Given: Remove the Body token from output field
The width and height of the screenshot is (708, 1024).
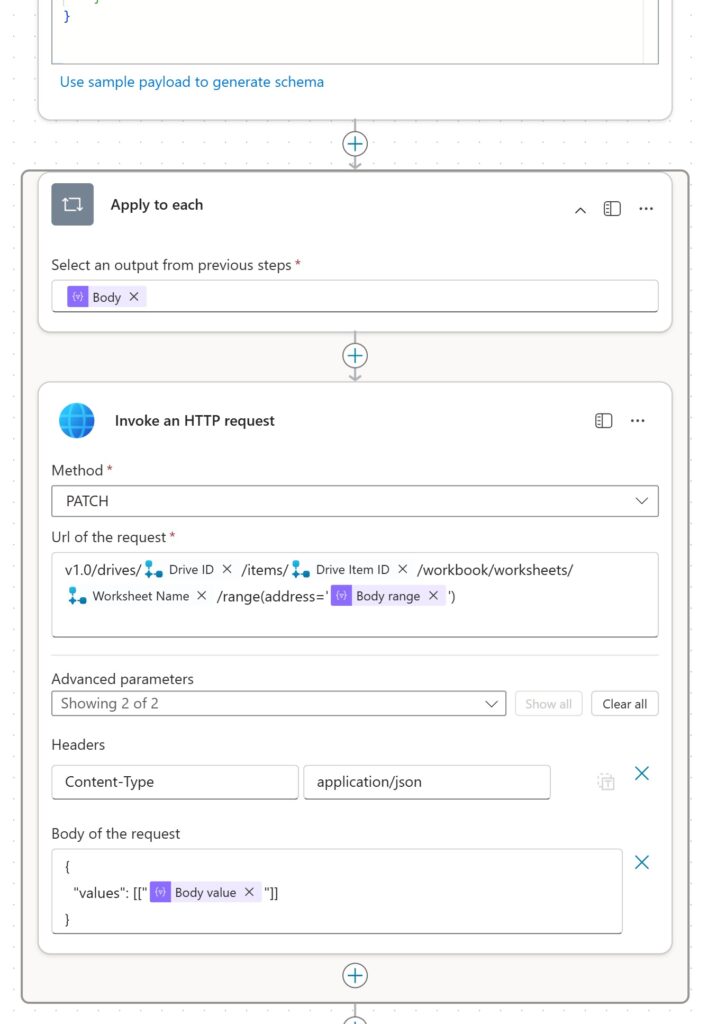Looking at the screenshot, I should (134, 297).
